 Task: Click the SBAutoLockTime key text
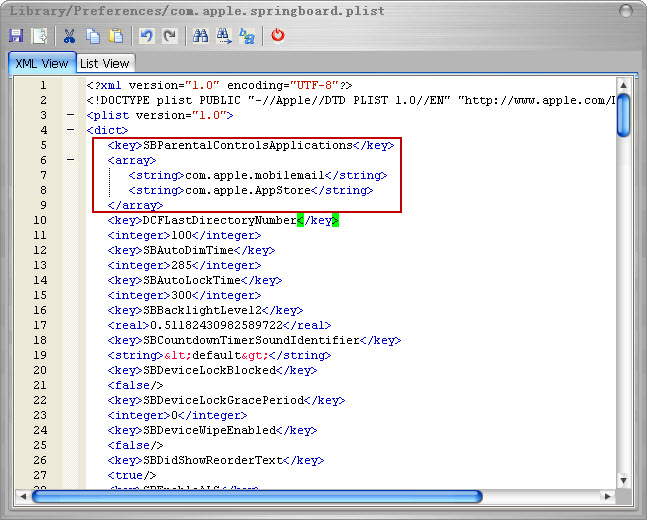click(192, 280)
